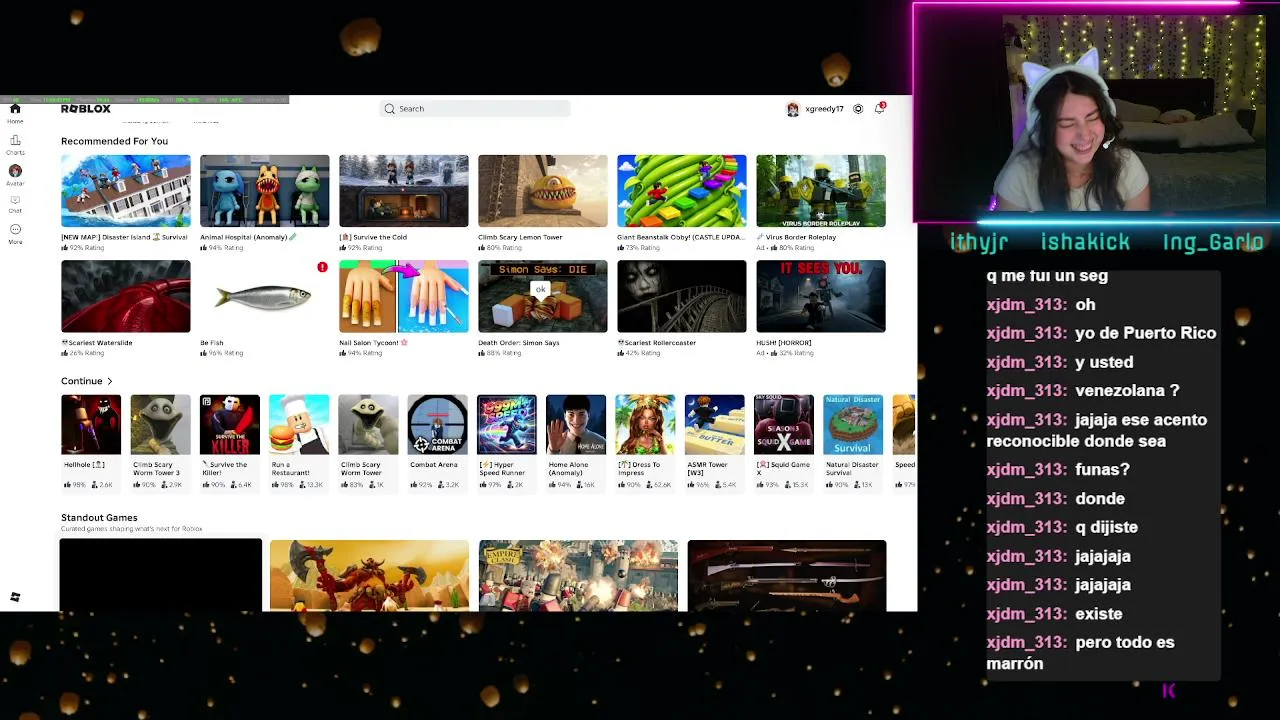The width and height of the screenshot is (1280, 720).
Task: Click the Roblox logo
Action: coord(86,109)
